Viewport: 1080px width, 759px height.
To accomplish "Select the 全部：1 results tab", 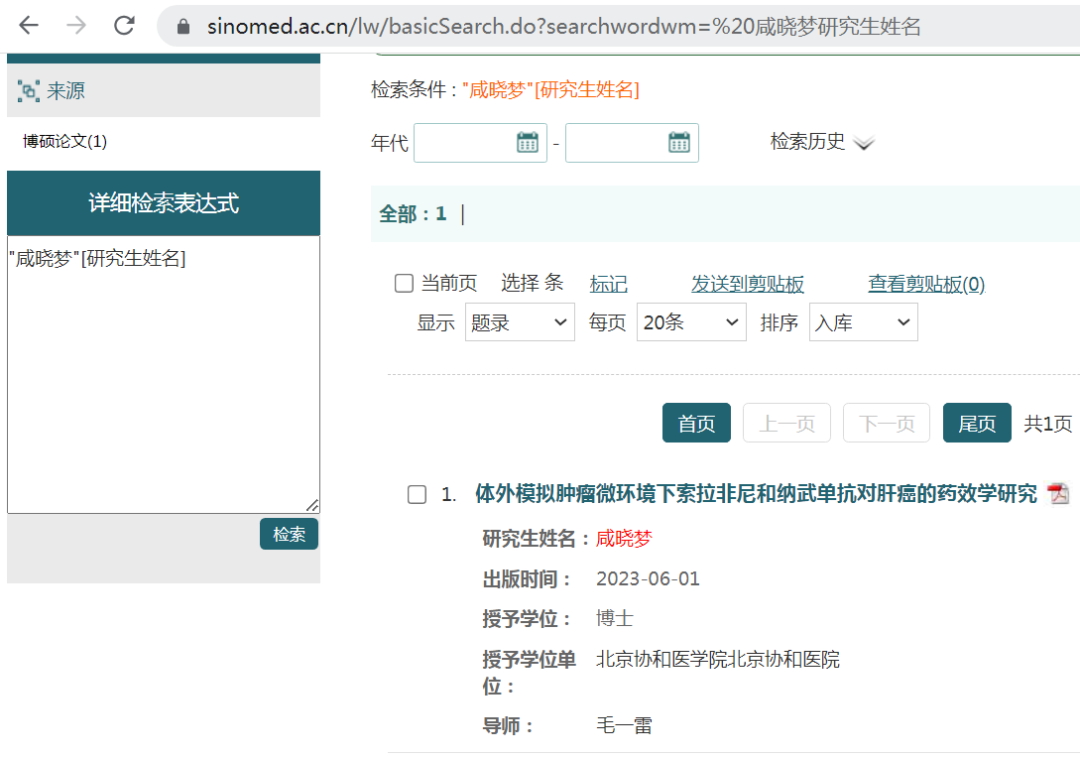I will pyautogui.click(x=412, y=213).
